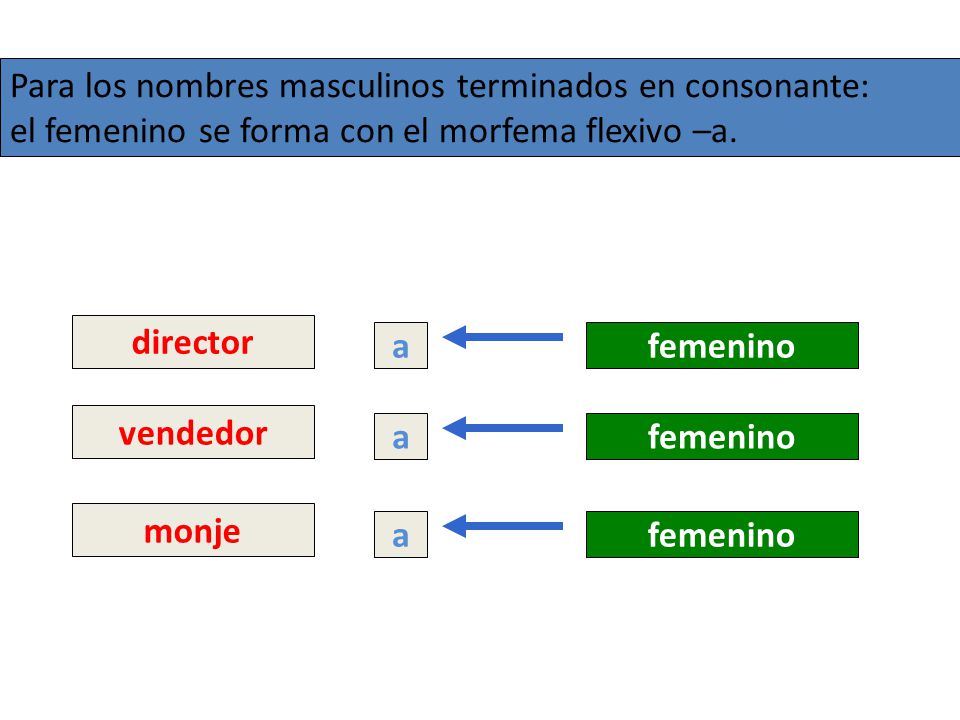Click the red 'director' word box
Screen dimensions: 960x720
193,342
